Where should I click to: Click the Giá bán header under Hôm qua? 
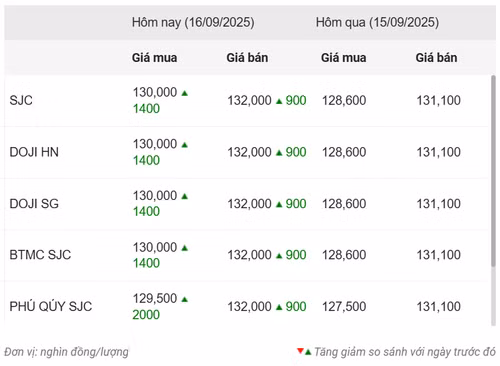tap(436, 58)
